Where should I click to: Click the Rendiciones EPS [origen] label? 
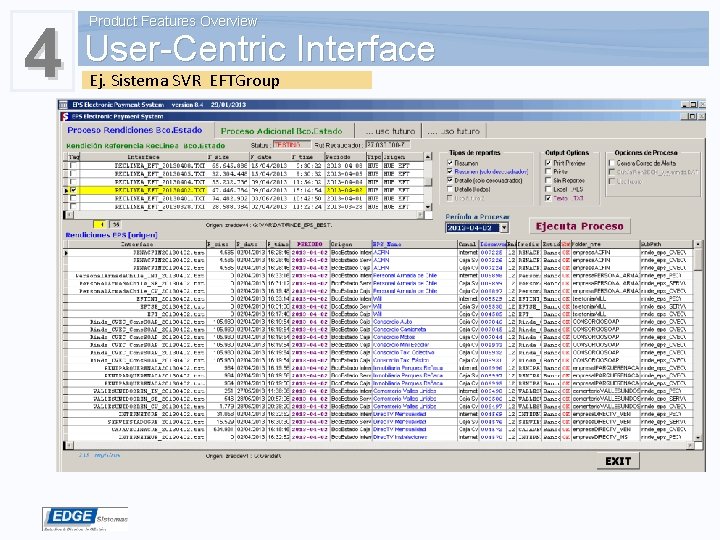click(112, 235)
